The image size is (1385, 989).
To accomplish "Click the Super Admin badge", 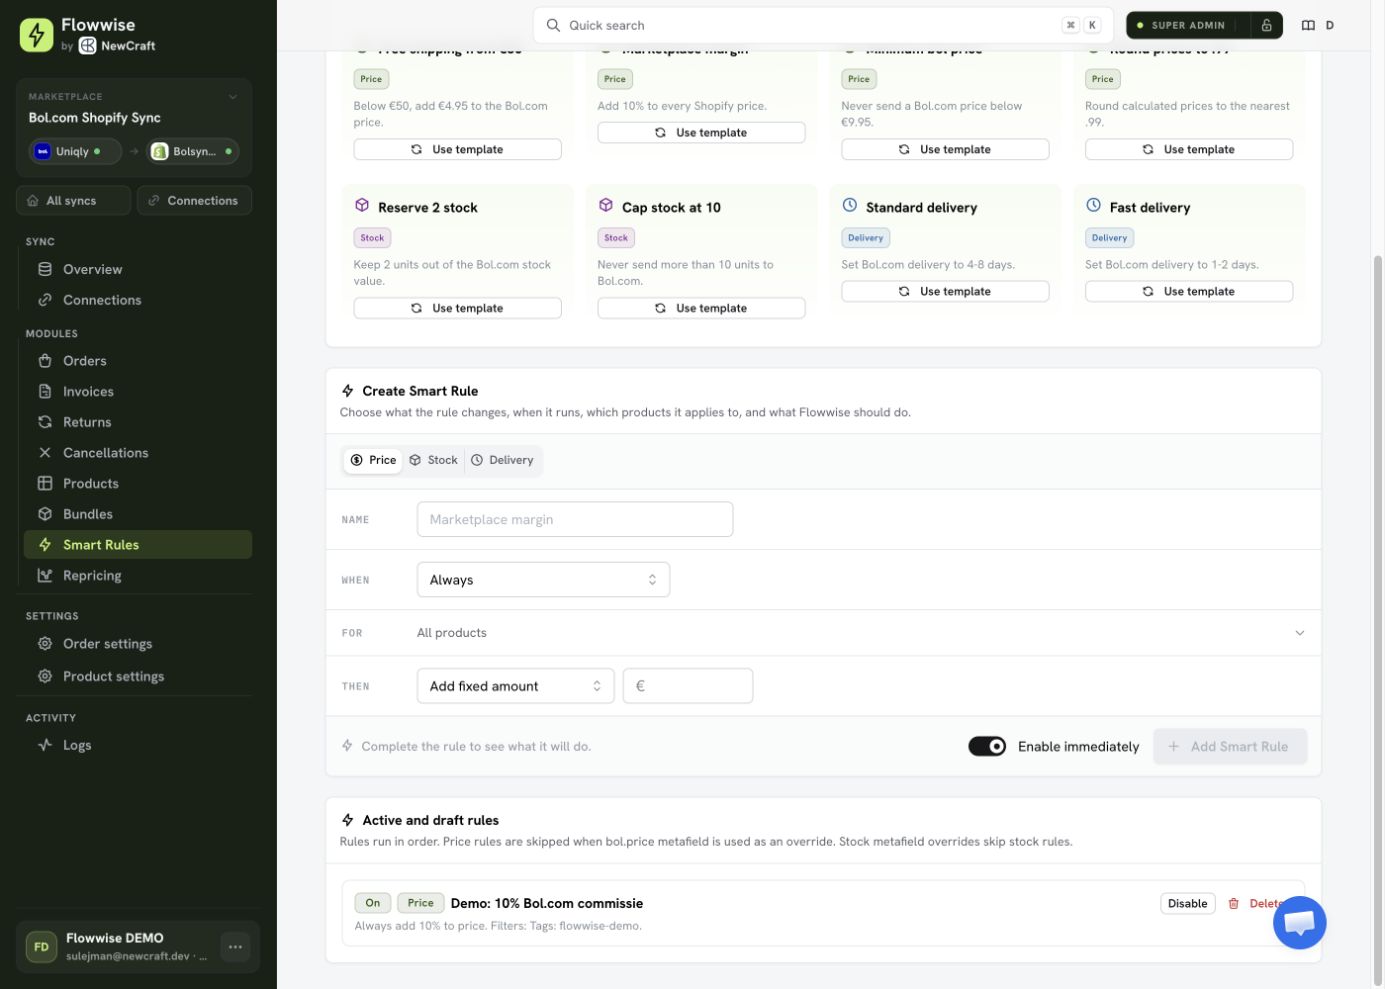I will [1188, 25].
